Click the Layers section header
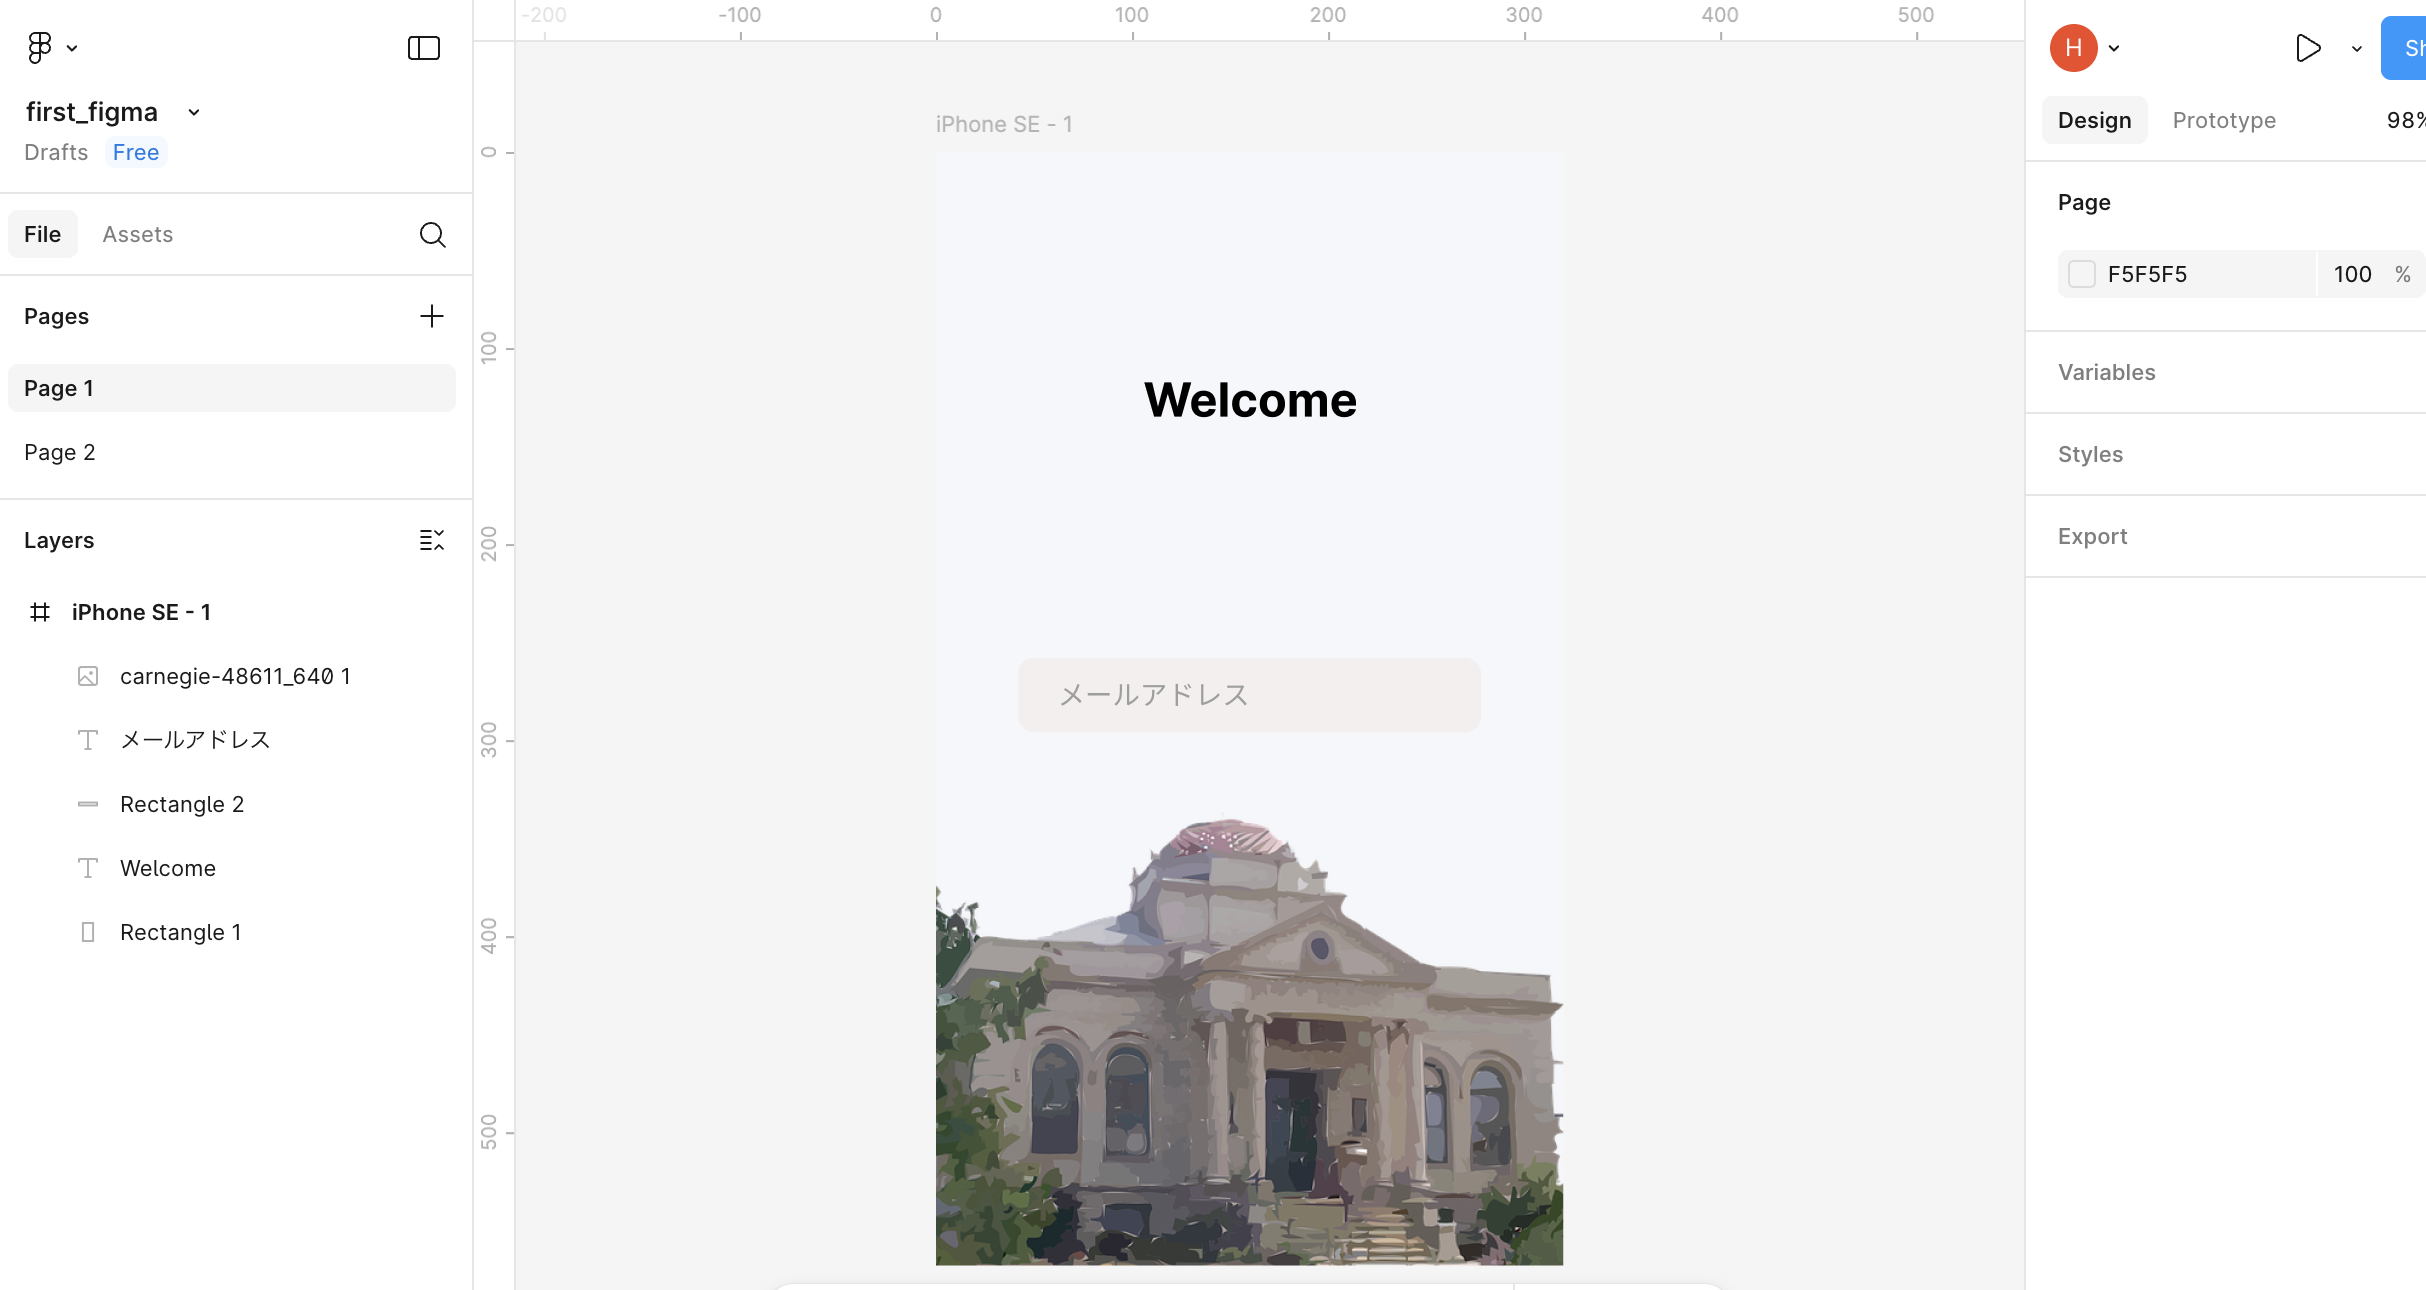Viewport: 2426px width, 1290px height. 59,540
